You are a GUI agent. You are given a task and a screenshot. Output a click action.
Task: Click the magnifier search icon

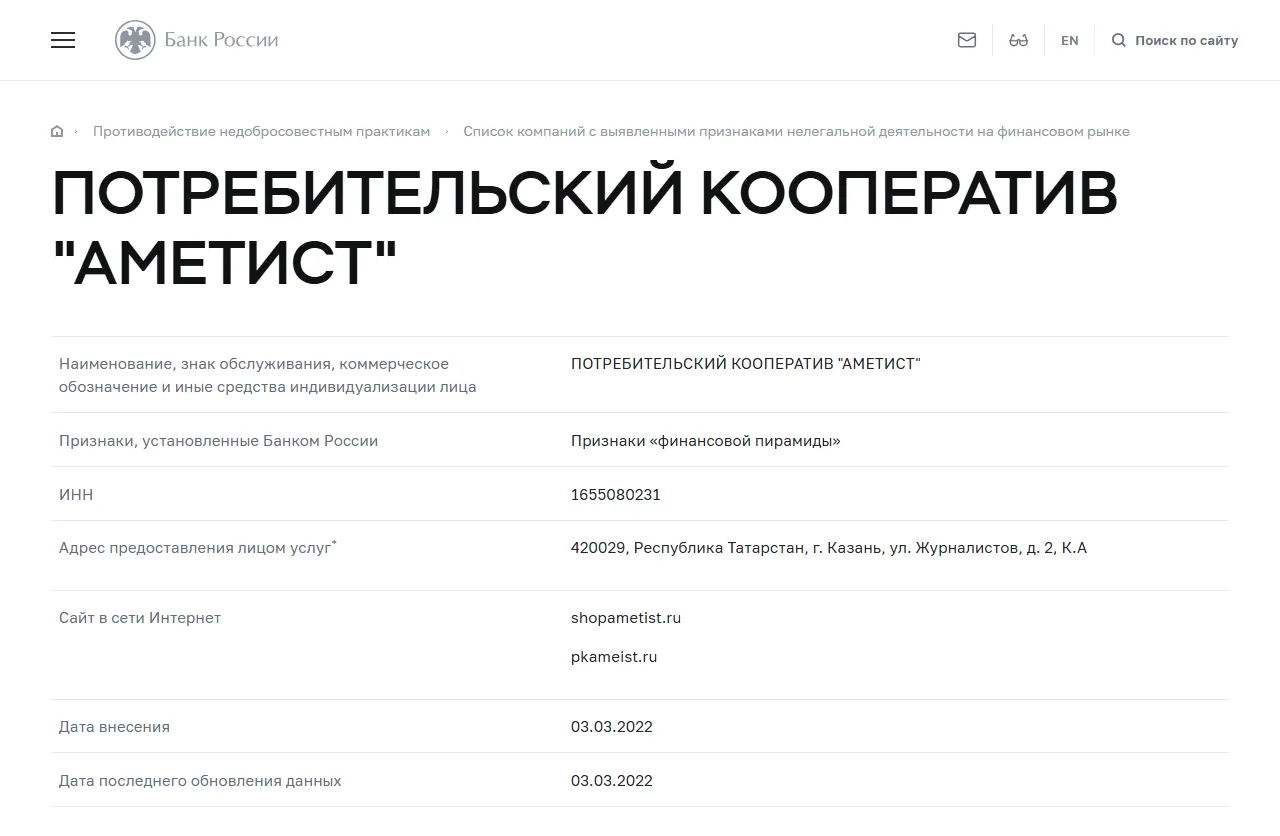1119,40
